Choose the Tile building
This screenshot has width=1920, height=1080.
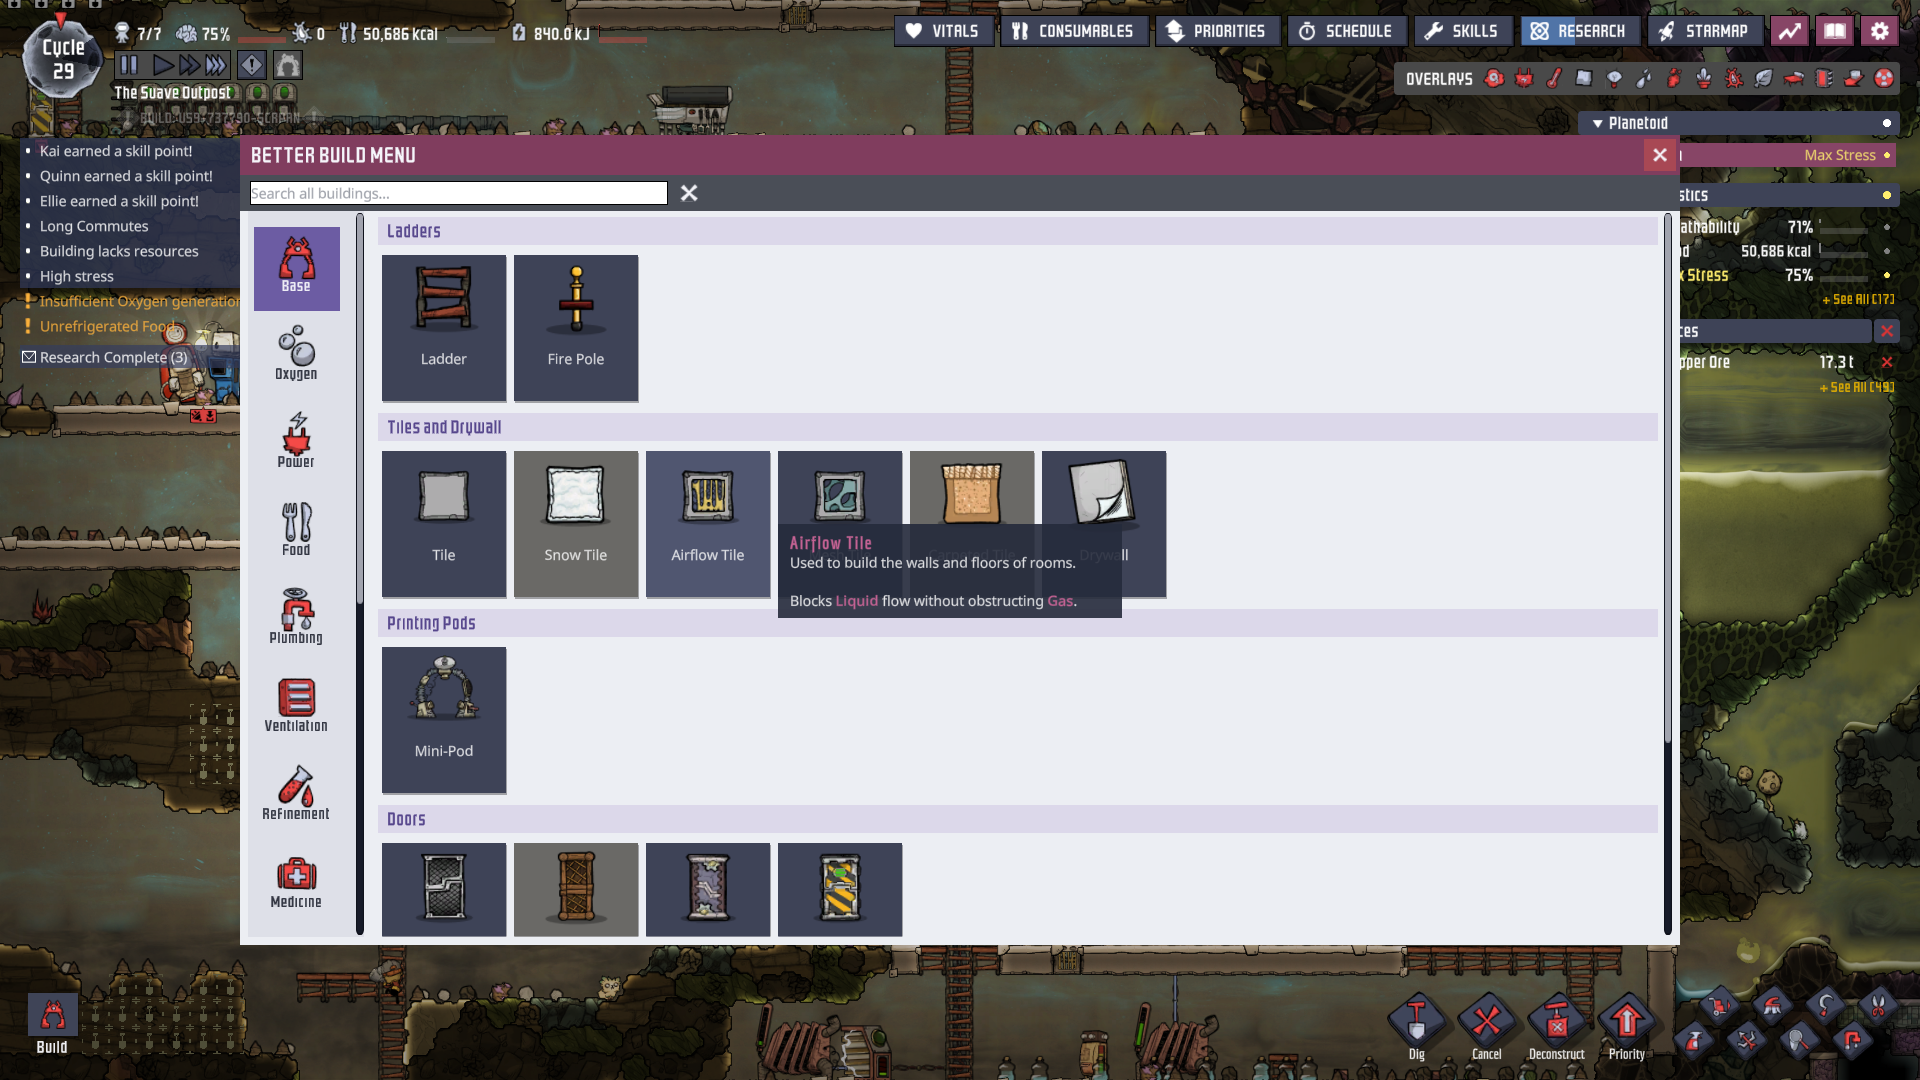[x=444, y=524]
